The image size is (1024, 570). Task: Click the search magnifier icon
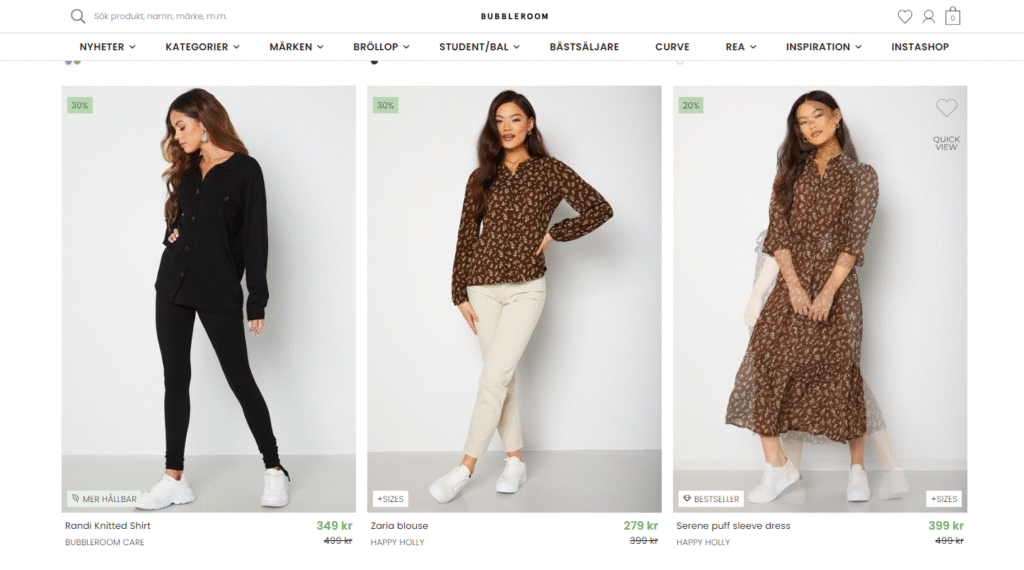coord(78,16)
